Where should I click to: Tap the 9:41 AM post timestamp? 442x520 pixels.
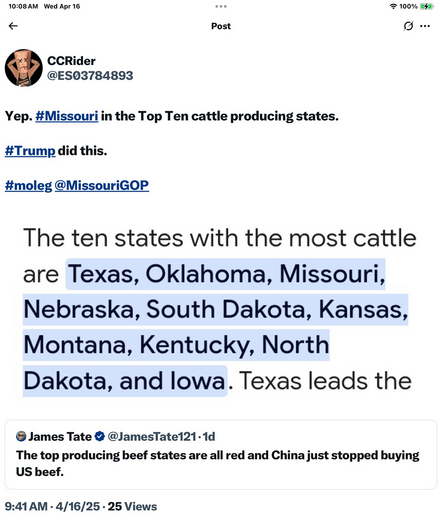pyautogui.click(x=26, y=506)
